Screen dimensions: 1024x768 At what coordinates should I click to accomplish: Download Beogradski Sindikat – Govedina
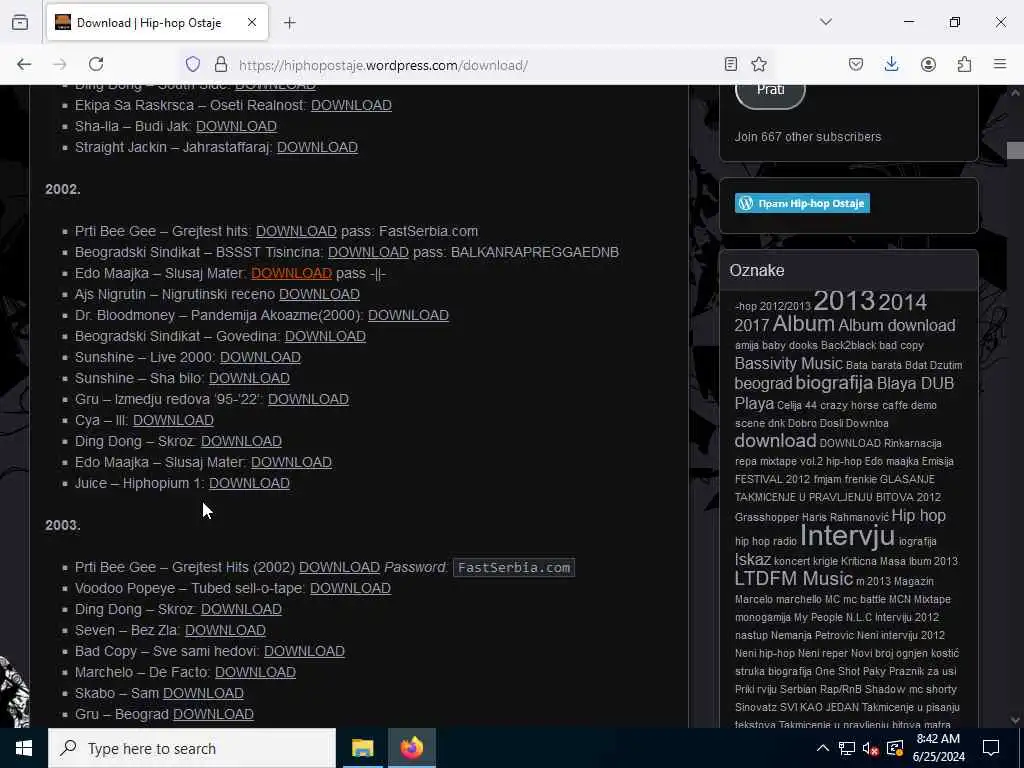point(325,336)
